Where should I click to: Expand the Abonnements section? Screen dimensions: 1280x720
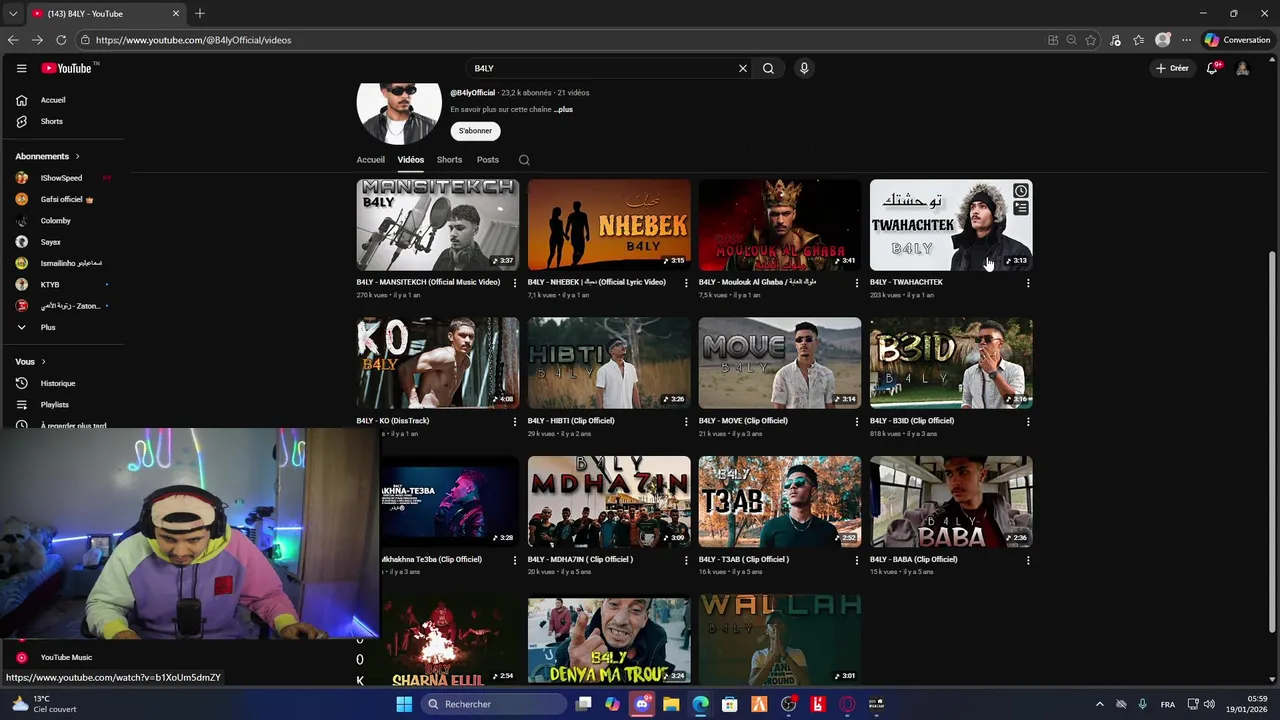click(x=47, y=156)
